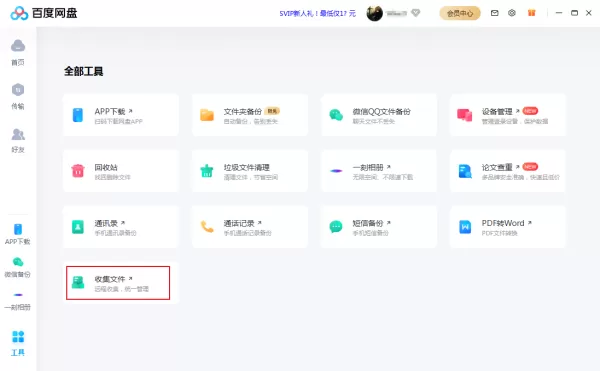Open the 通话记录 tool title
Viewport: 600px width, 371px height.
pos(239,223)
